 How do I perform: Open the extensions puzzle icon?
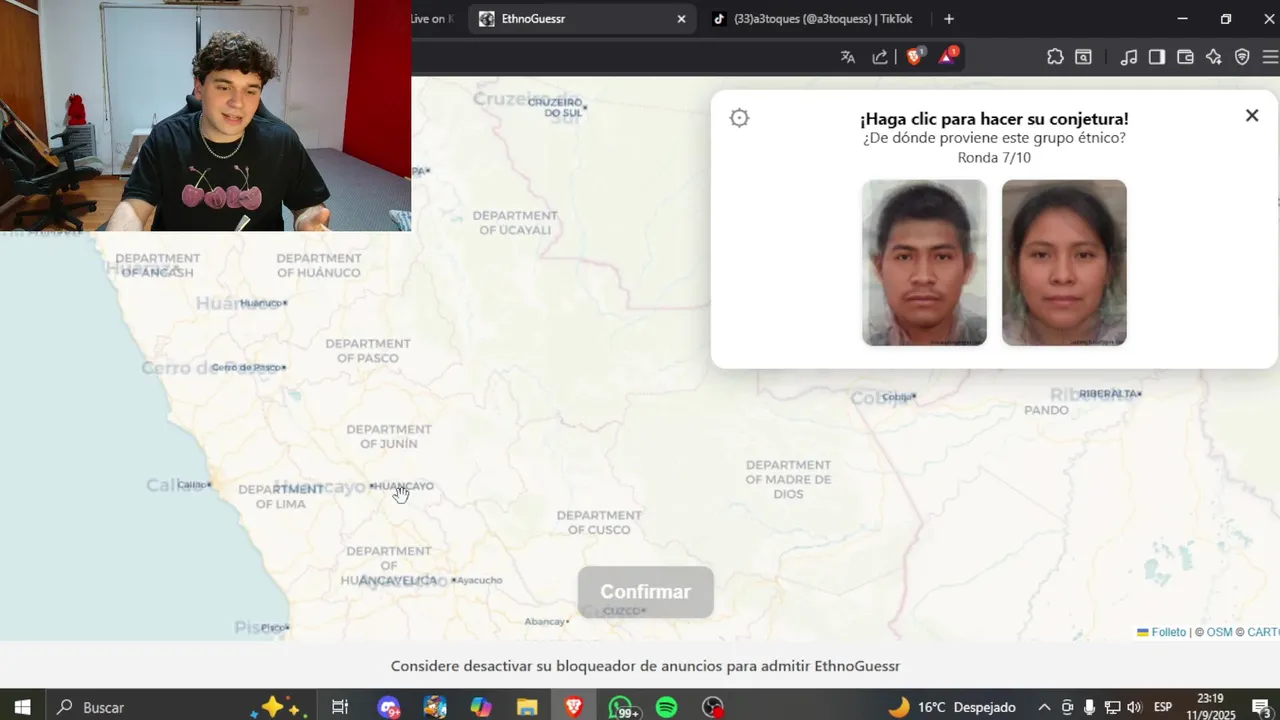(x=1055, y=57)
